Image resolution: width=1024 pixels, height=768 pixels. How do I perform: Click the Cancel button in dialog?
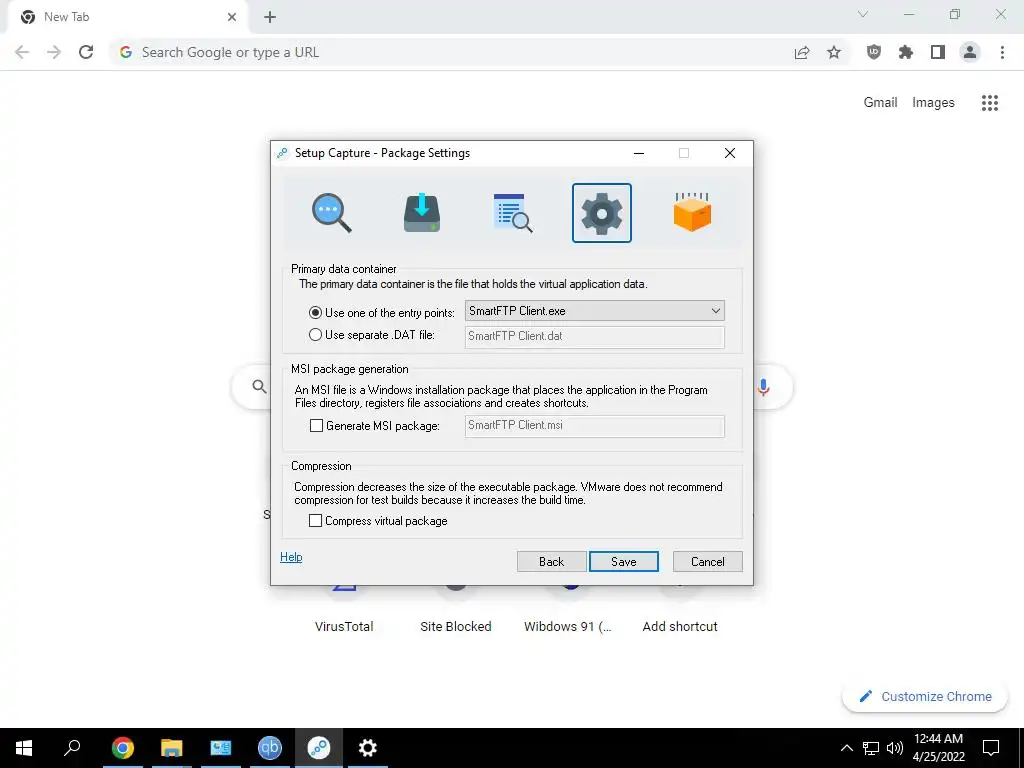tap(707, 562)
